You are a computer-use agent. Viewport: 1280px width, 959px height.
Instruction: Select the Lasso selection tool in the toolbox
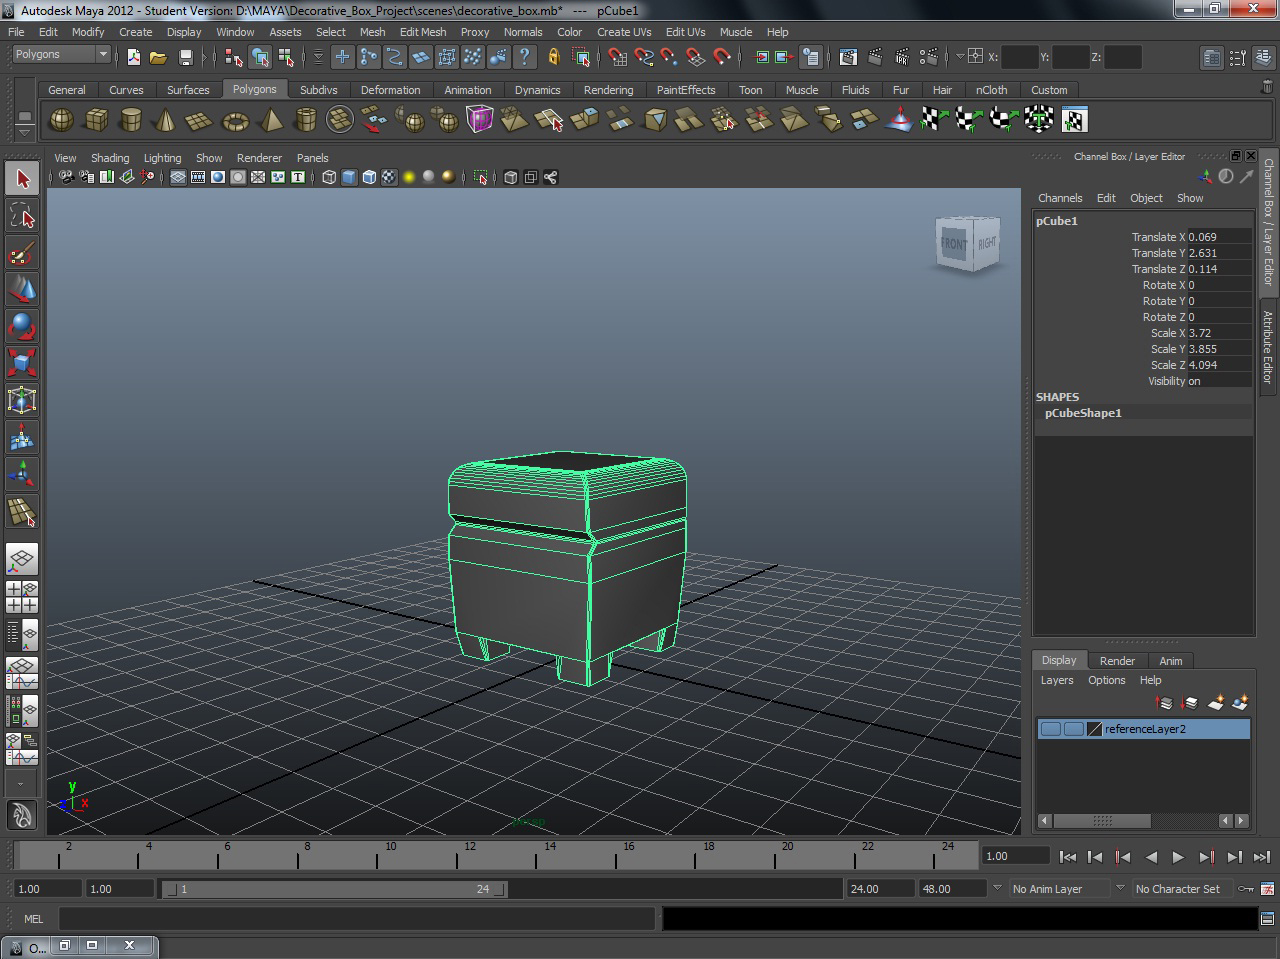pos(22,215)
